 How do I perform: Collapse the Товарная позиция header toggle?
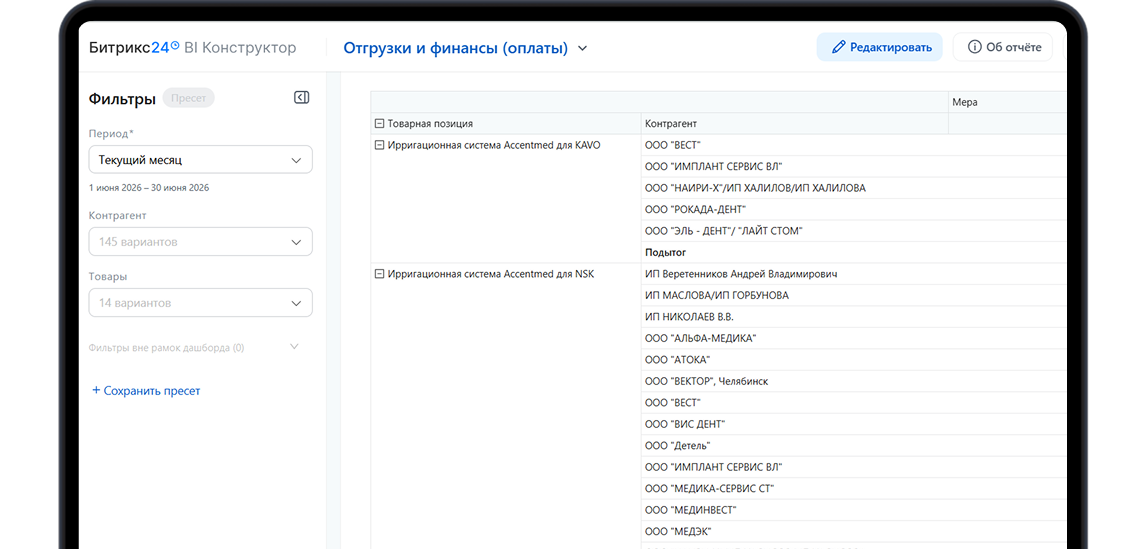tap(379, 124)
